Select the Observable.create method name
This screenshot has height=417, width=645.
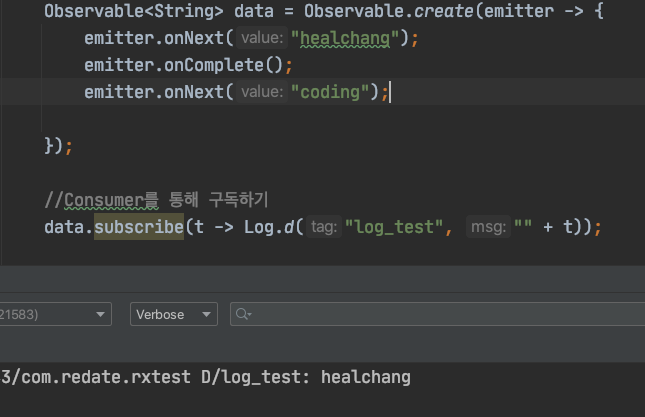(x=443, y=11)
